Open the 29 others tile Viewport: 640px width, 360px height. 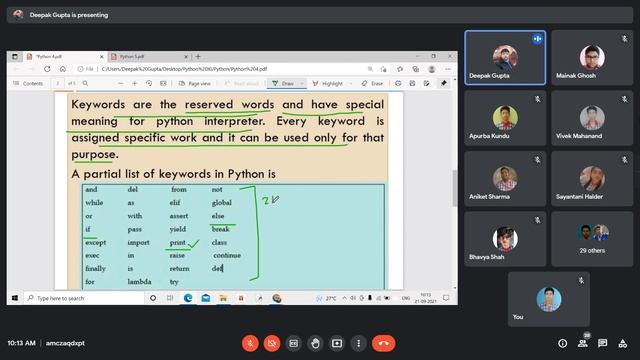(x=592, y=239)
